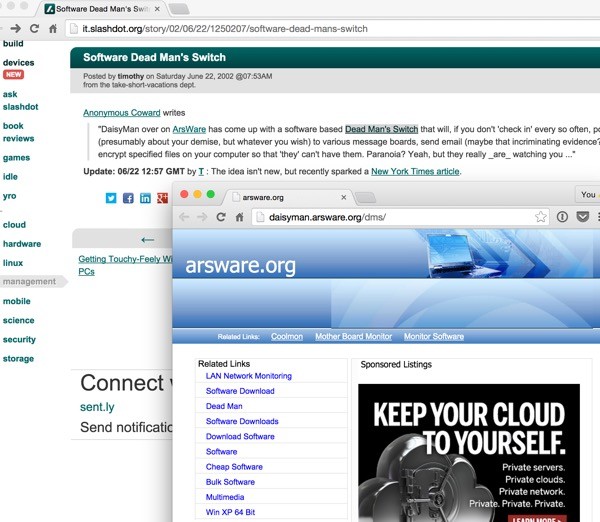Image resolution: width=600 pixels, height=522 pixels.
Task: Click the Coolmon related link
Action: (287, 336)
